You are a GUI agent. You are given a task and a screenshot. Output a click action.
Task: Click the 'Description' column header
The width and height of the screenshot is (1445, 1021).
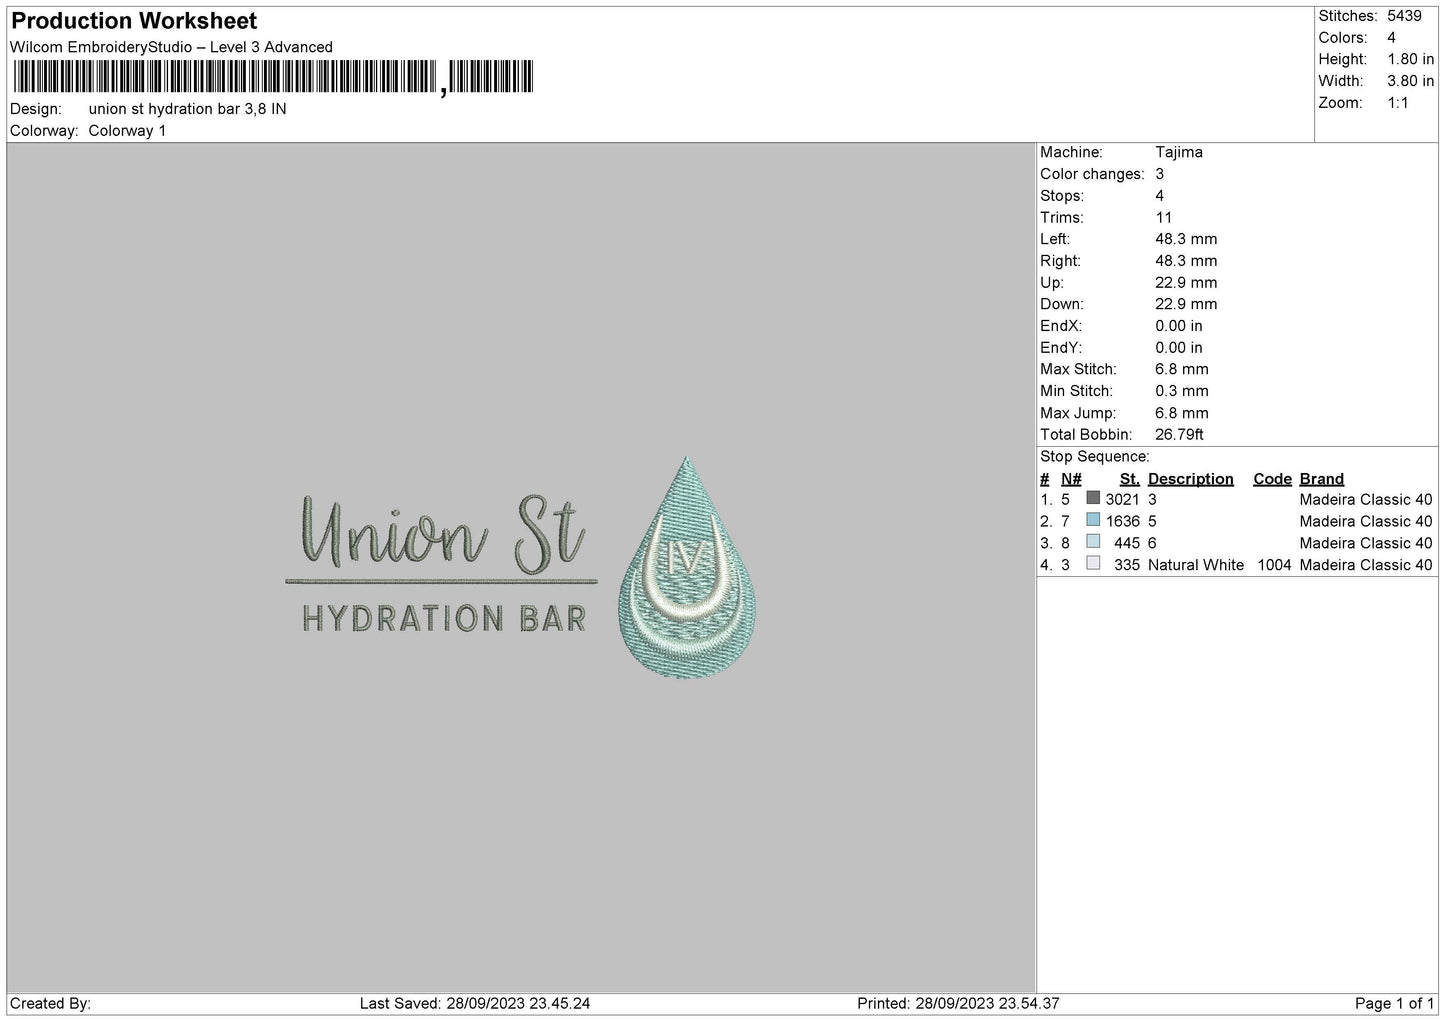(1191, 479)
